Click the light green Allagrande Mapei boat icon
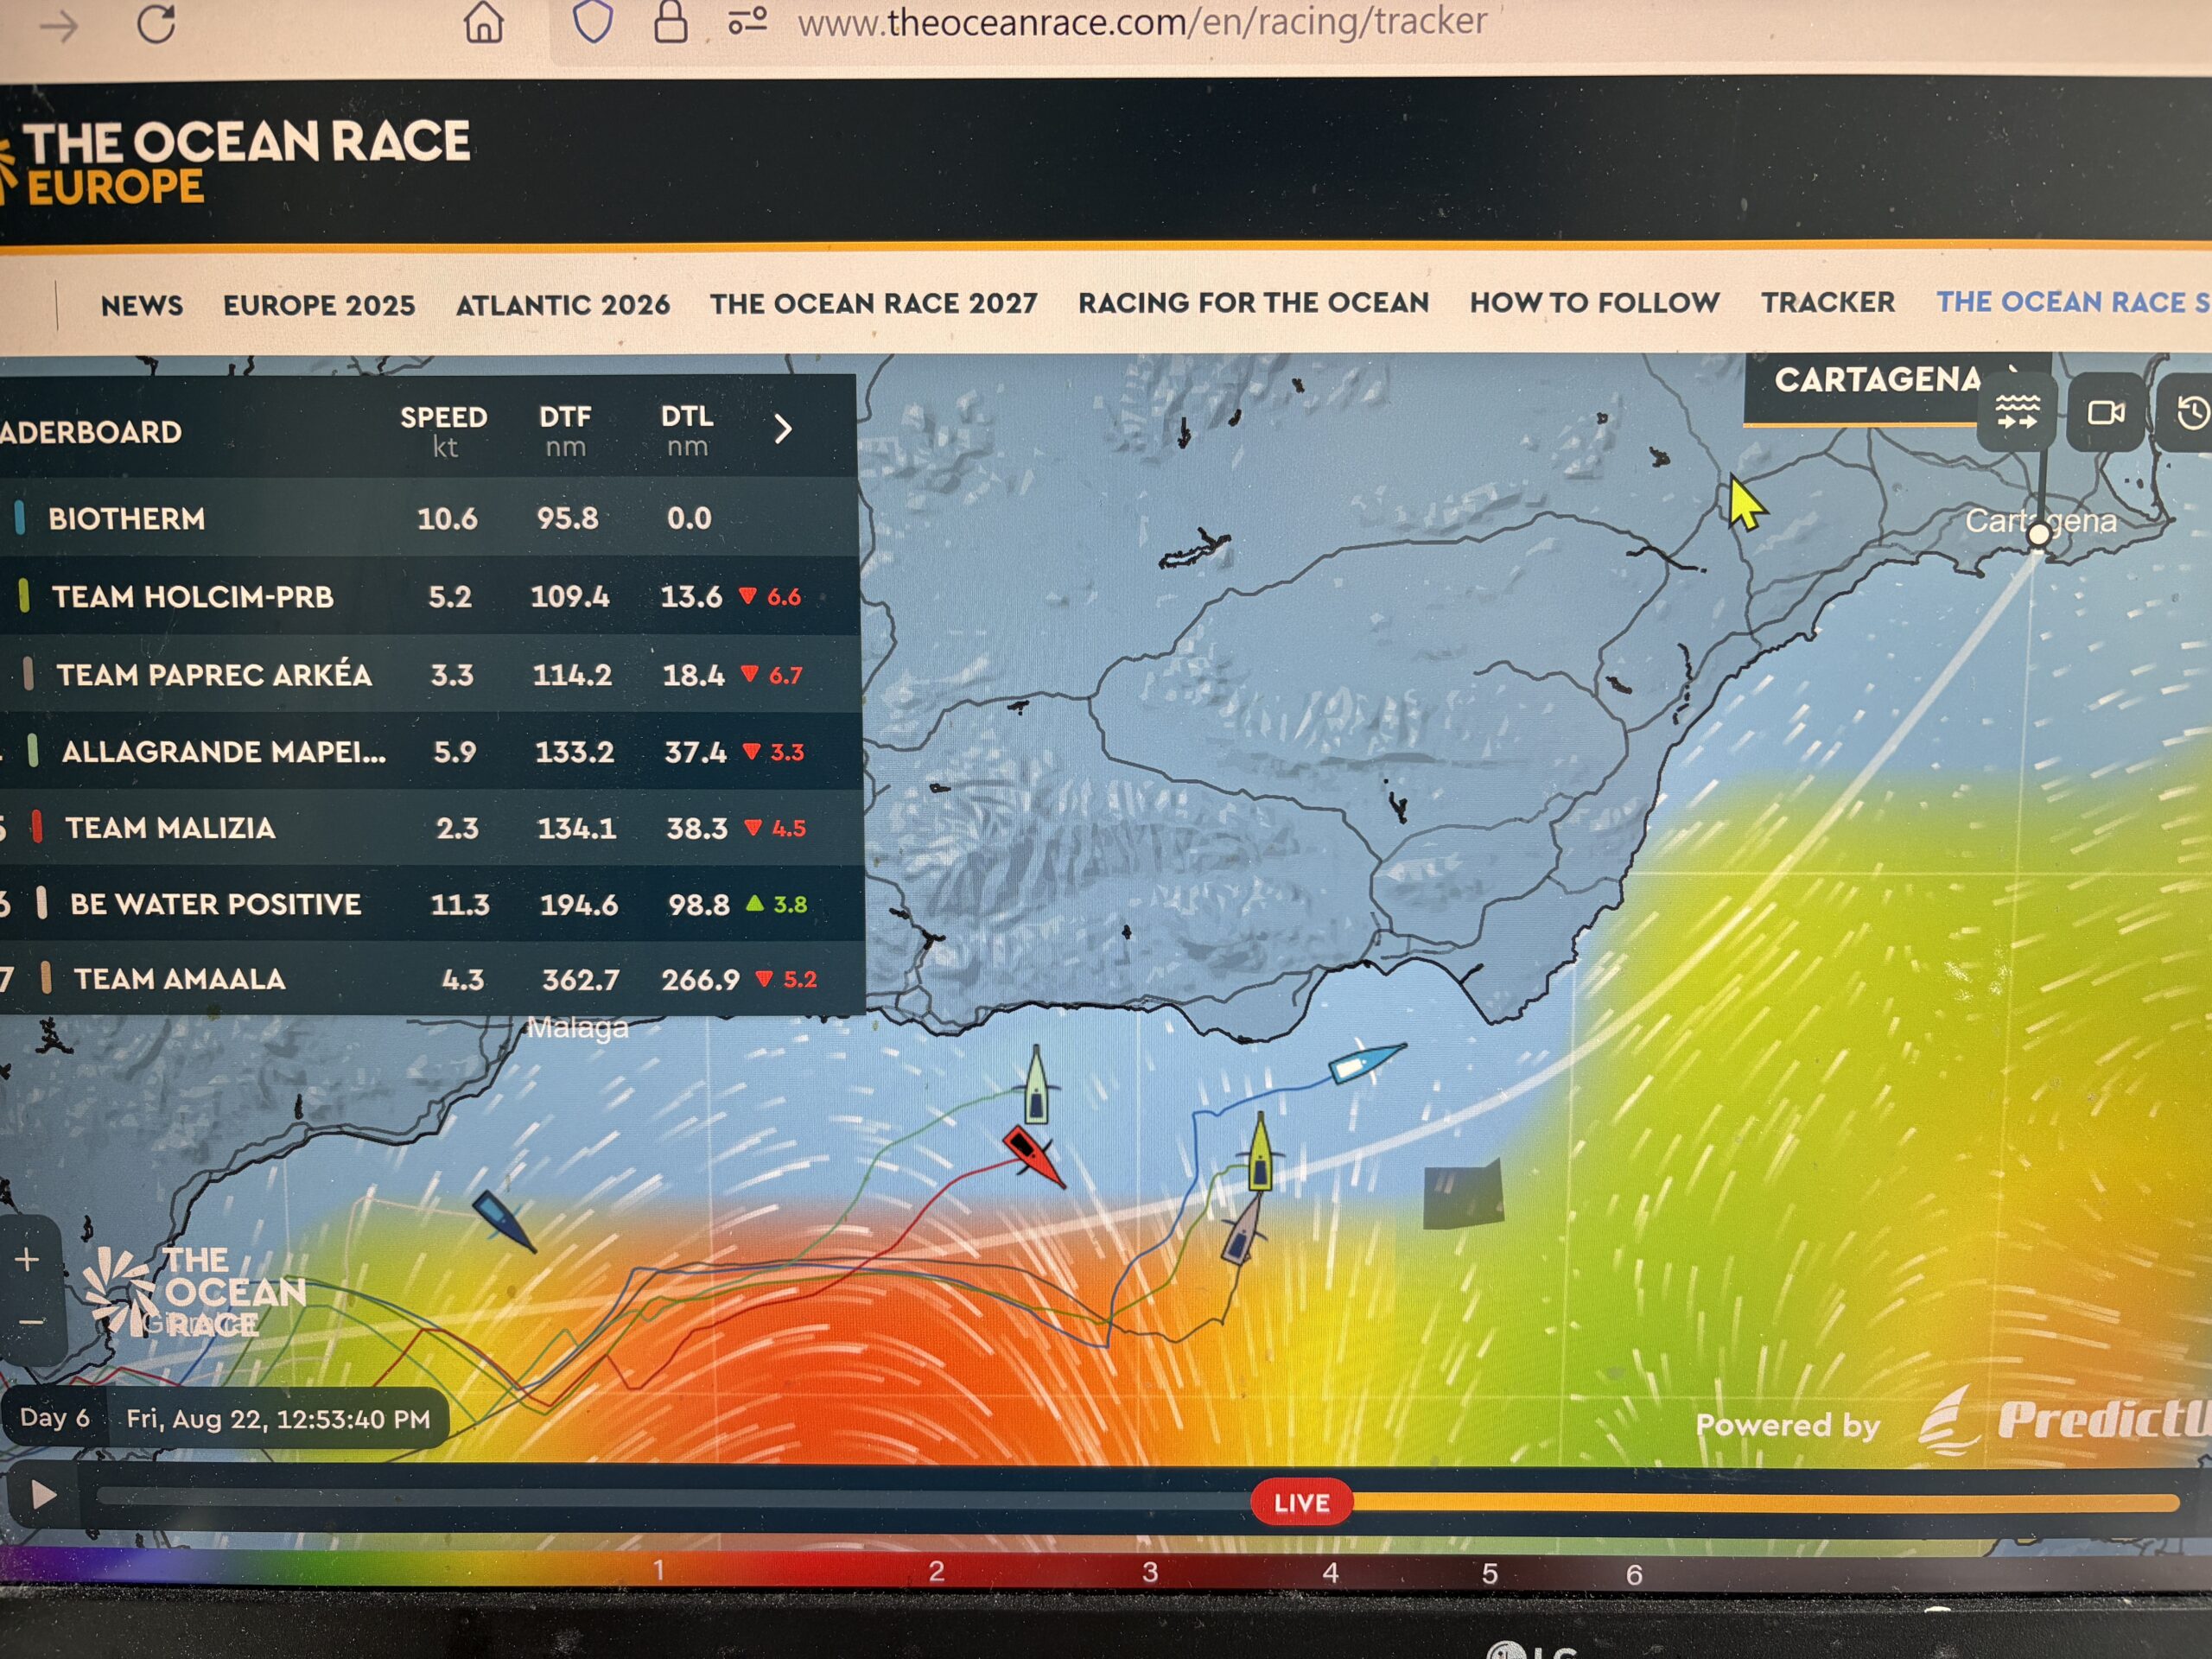 (1037, 1084)
